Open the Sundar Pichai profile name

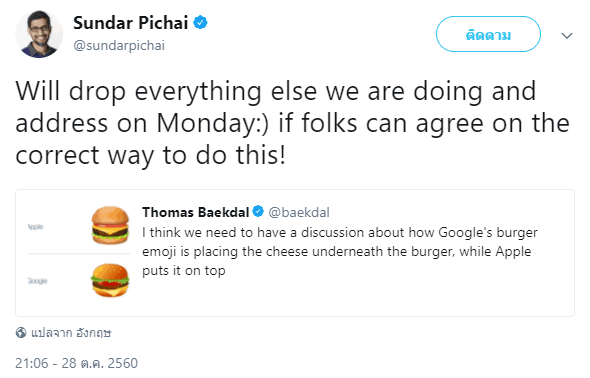click(131, 23)
